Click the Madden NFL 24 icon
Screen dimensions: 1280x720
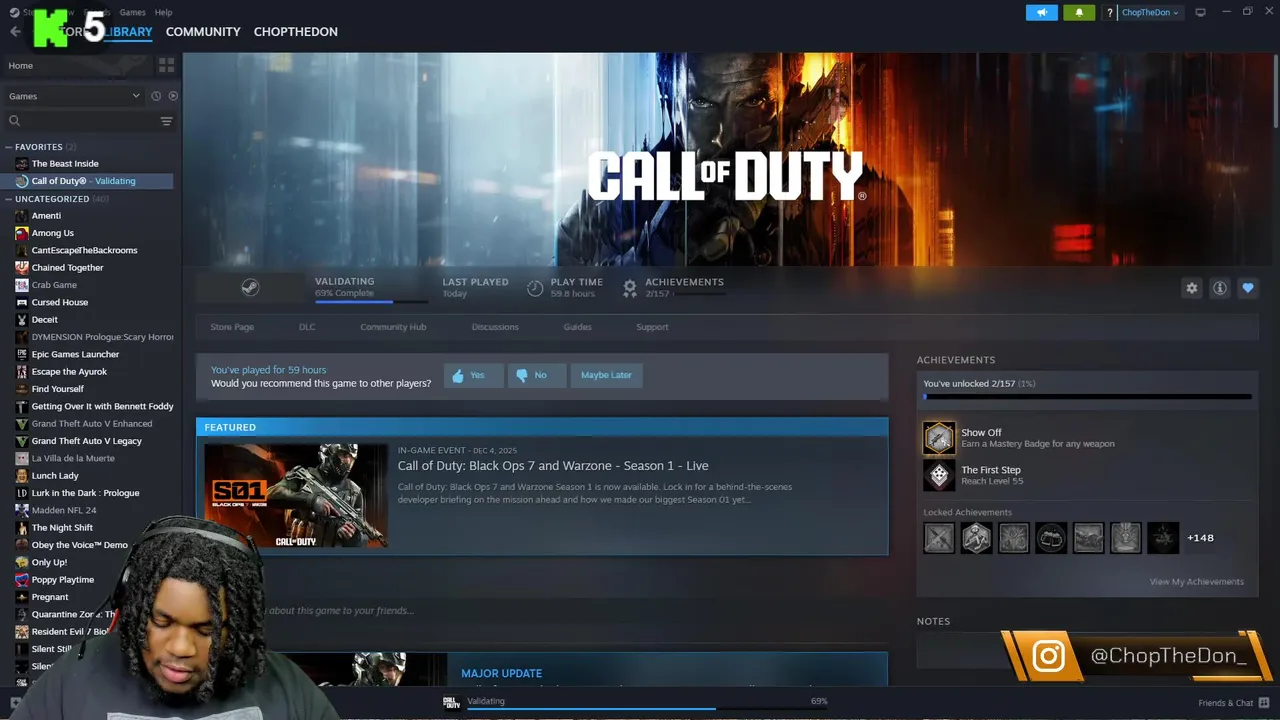coord(22,510)
